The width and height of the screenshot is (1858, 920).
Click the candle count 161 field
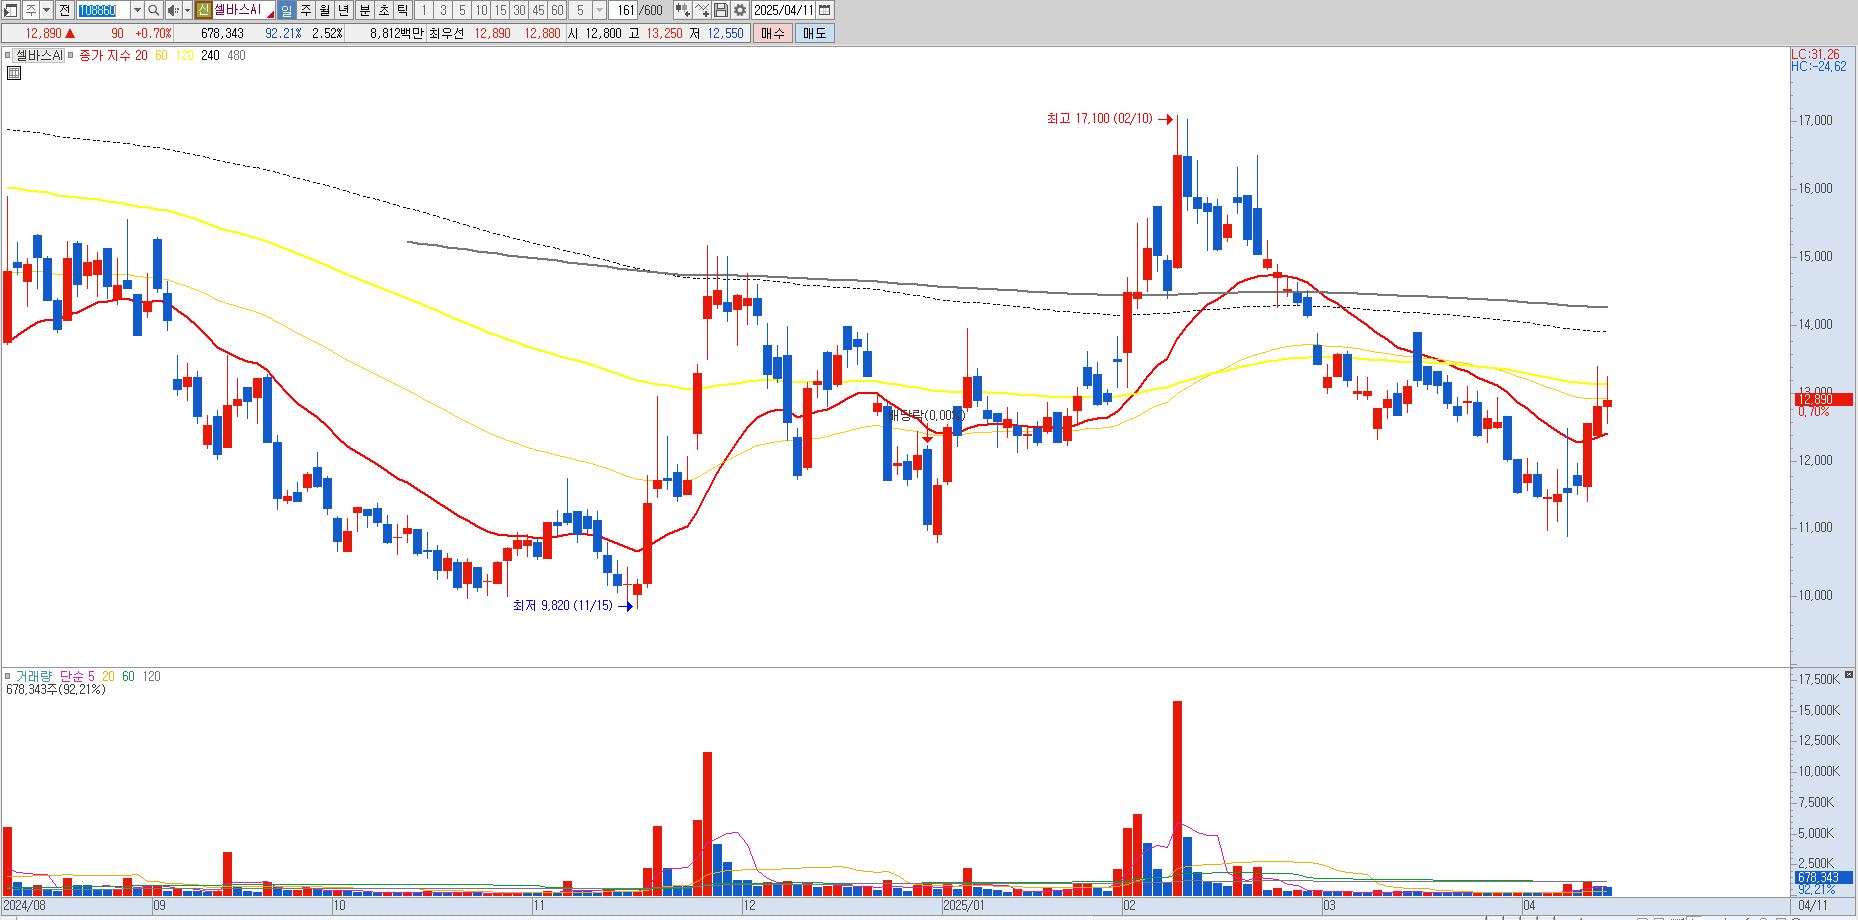(624, 10)
